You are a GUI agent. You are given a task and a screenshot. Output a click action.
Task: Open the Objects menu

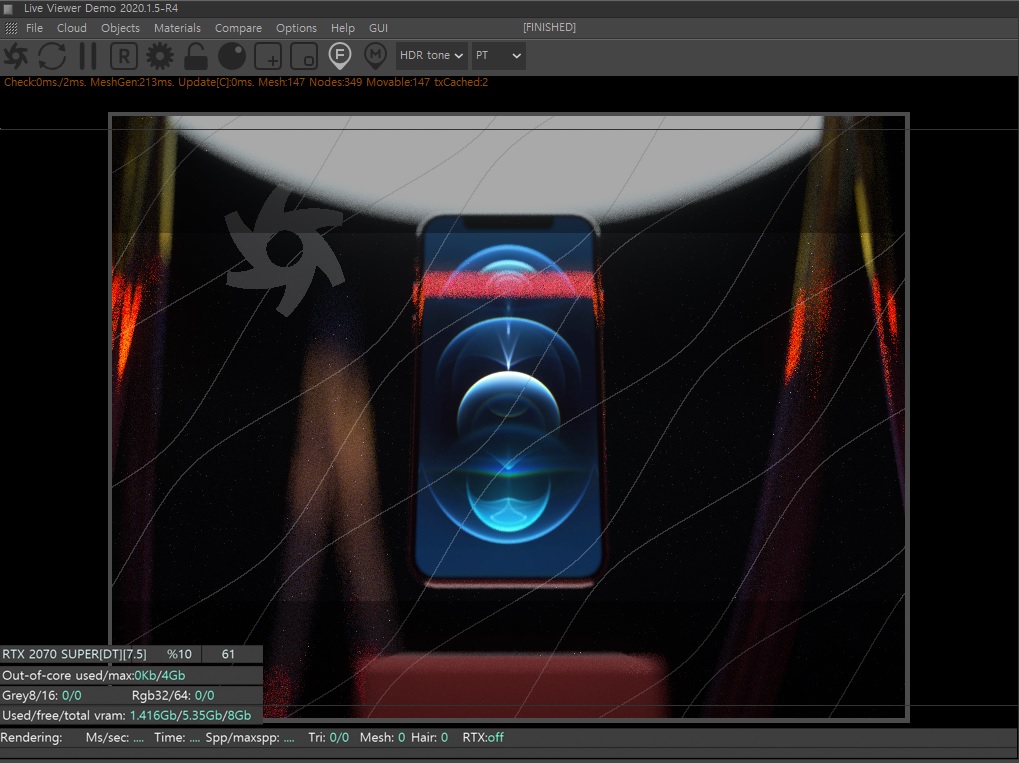pyautogui.click(x=120, y=28)
